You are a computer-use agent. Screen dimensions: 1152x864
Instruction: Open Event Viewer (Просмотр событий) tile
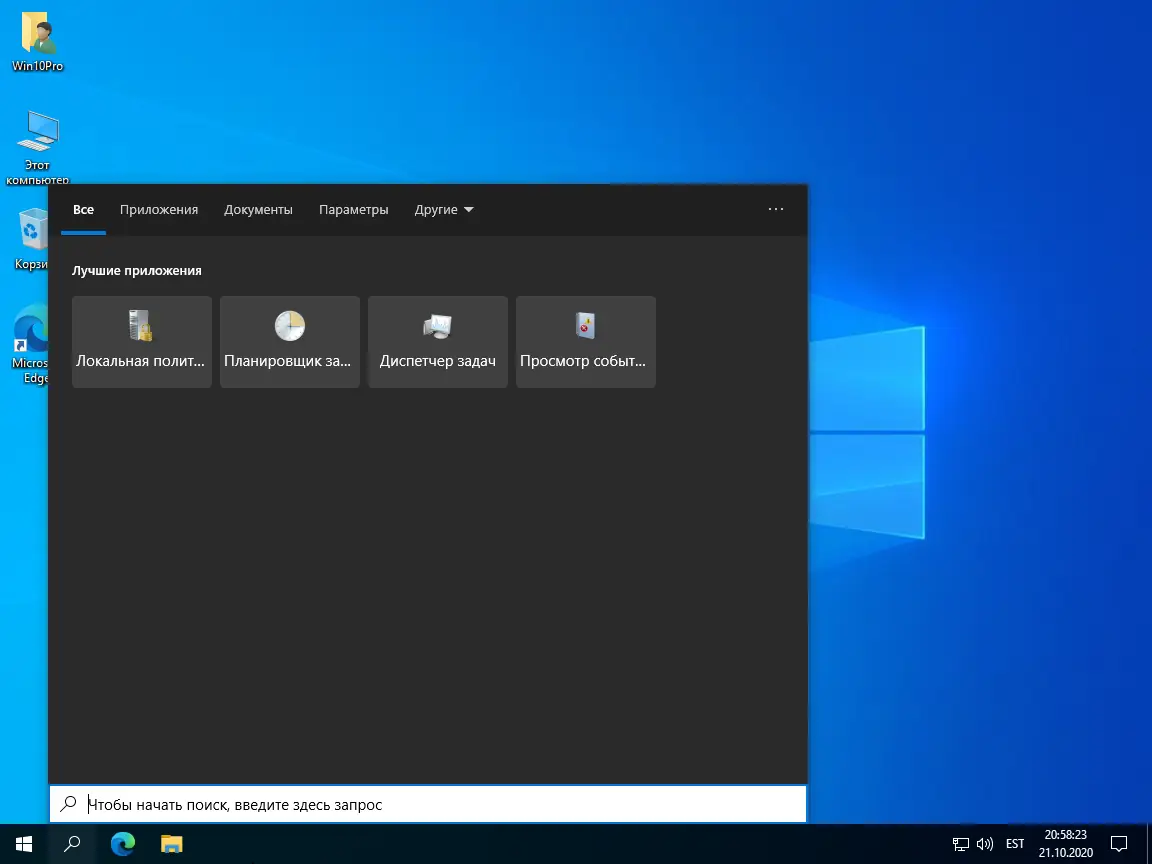coord(586,342)
